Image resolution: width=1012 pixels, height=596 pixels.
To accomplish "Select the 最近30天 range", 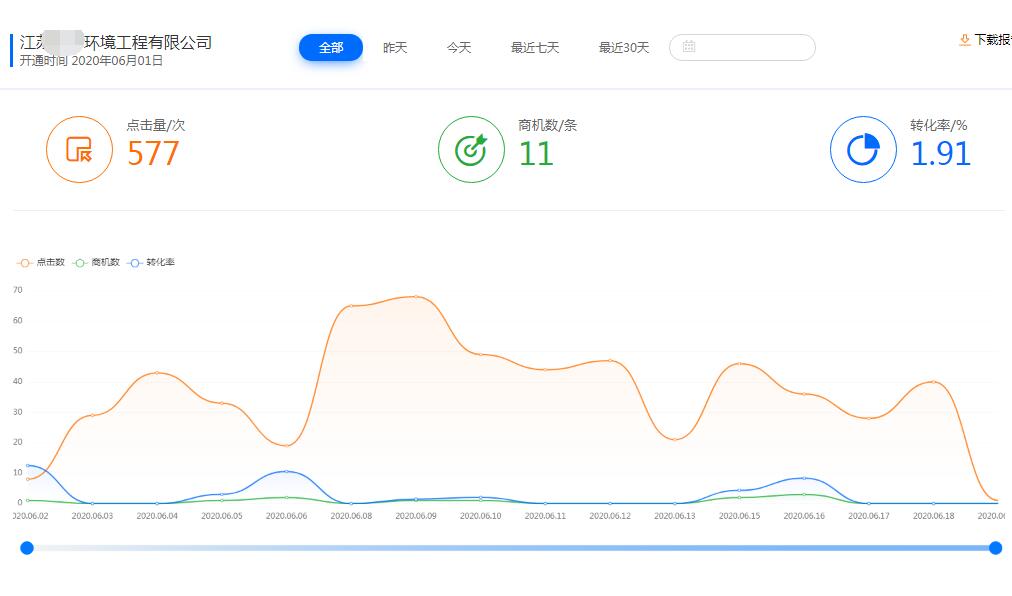I will coord(624,48).
